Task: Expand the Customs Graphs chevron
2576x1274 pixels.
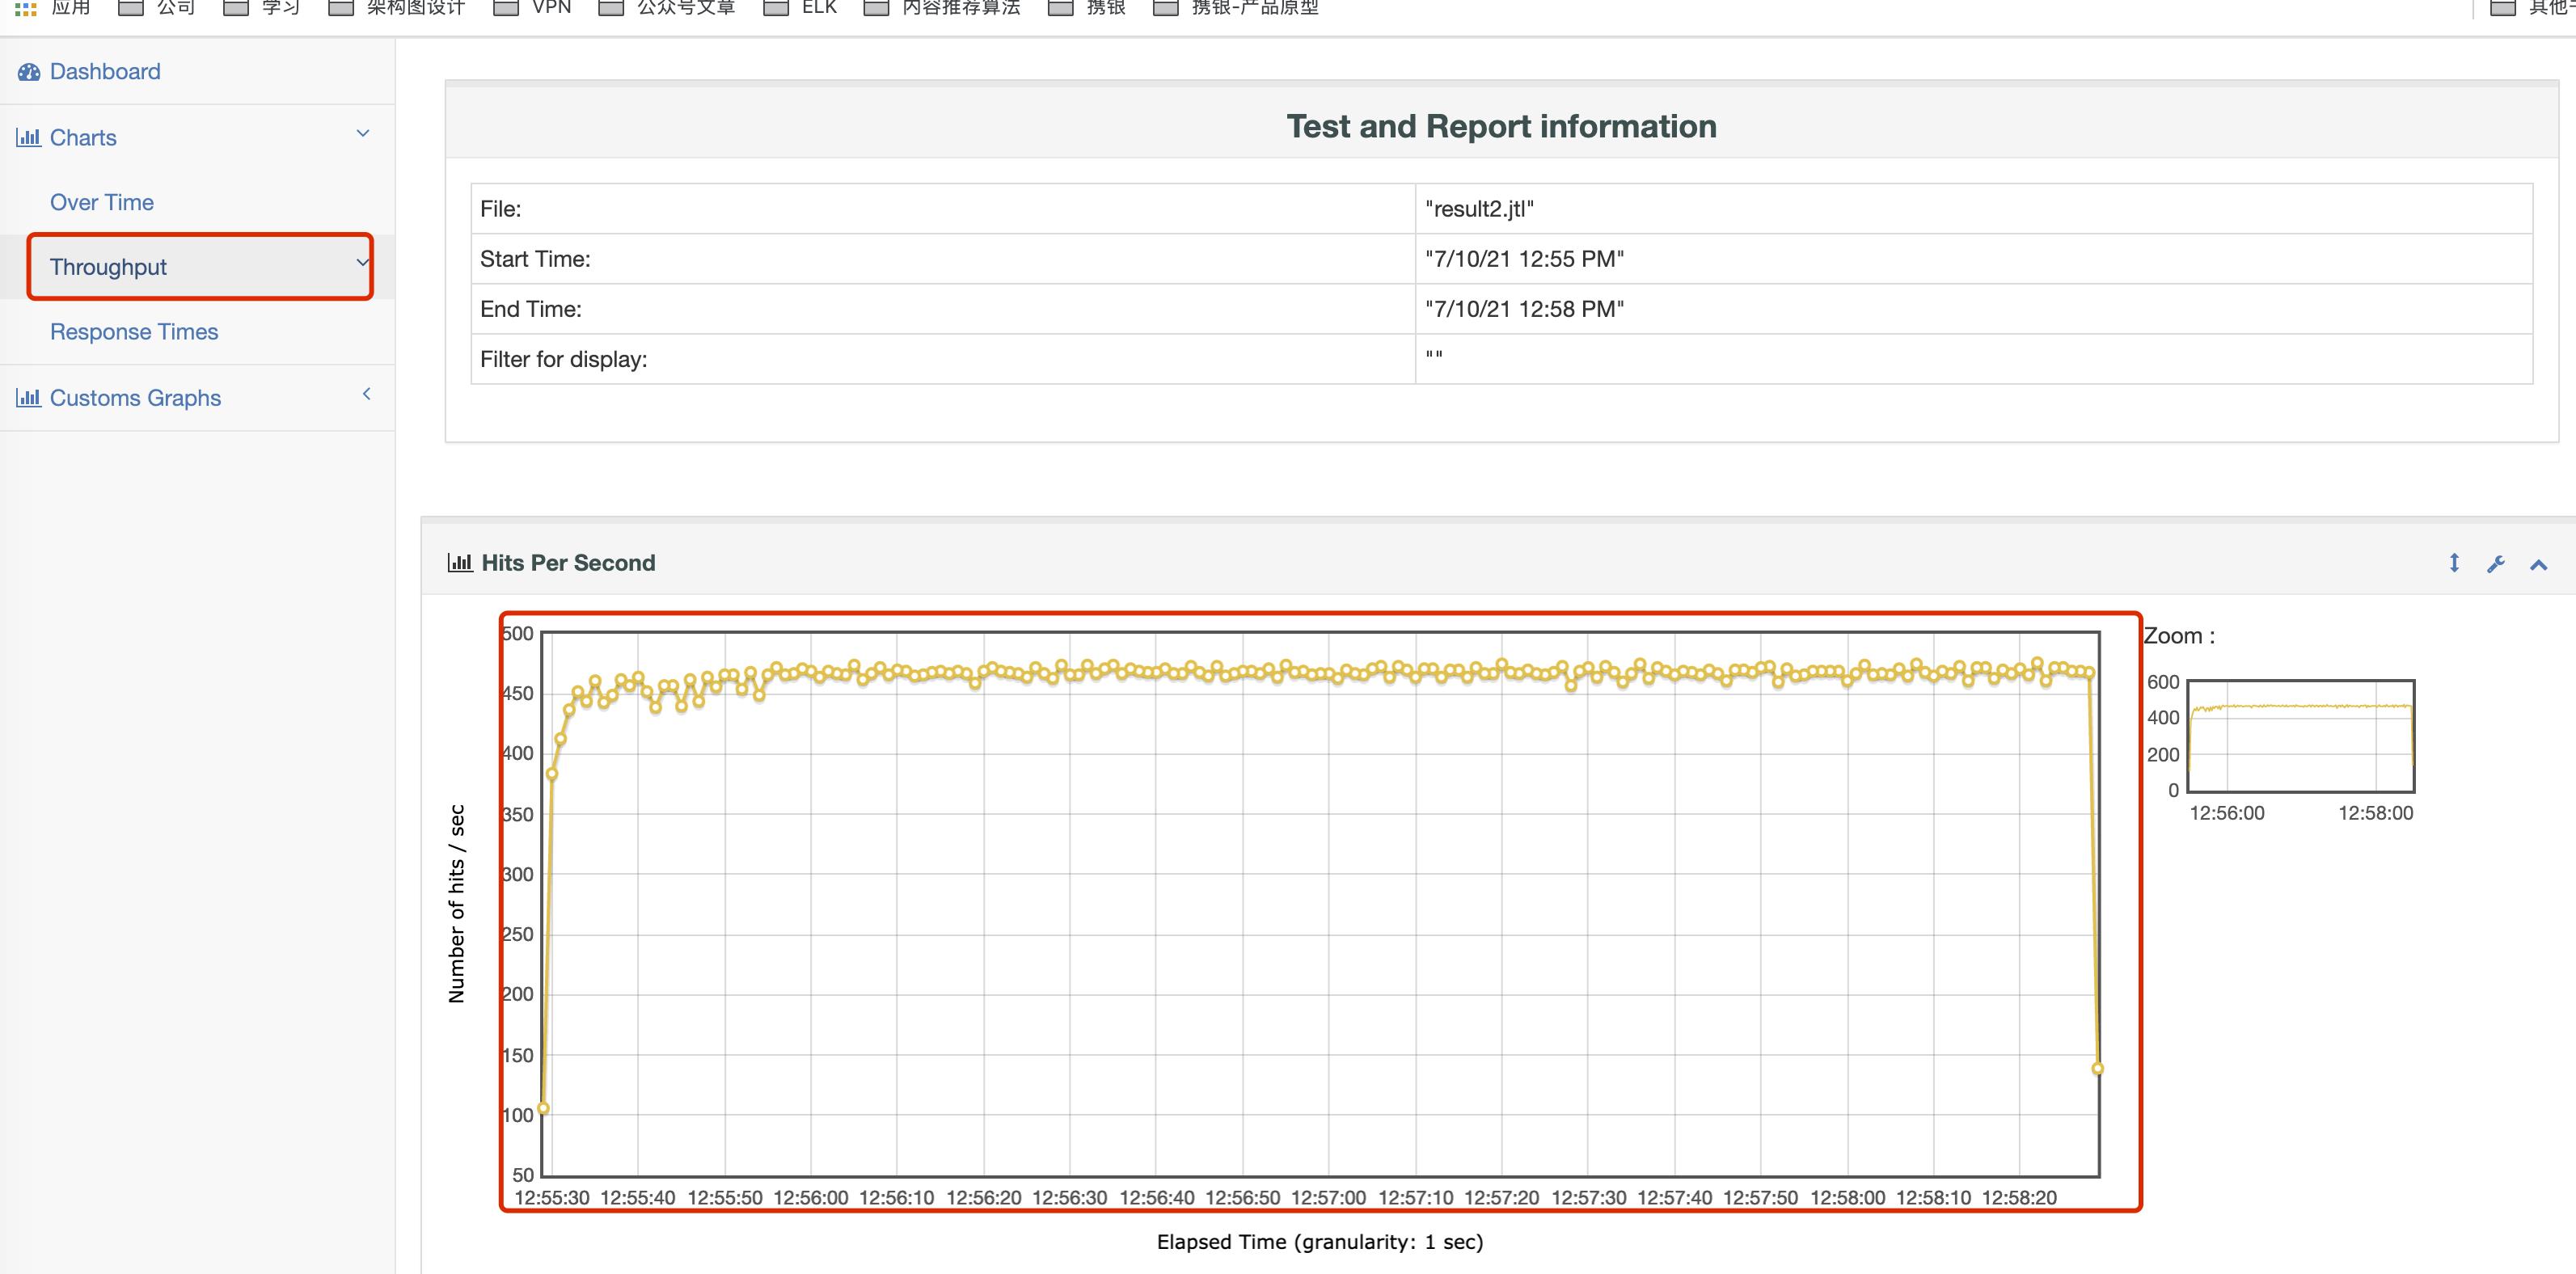Action: pyautogui.click(x=366, y=393)
